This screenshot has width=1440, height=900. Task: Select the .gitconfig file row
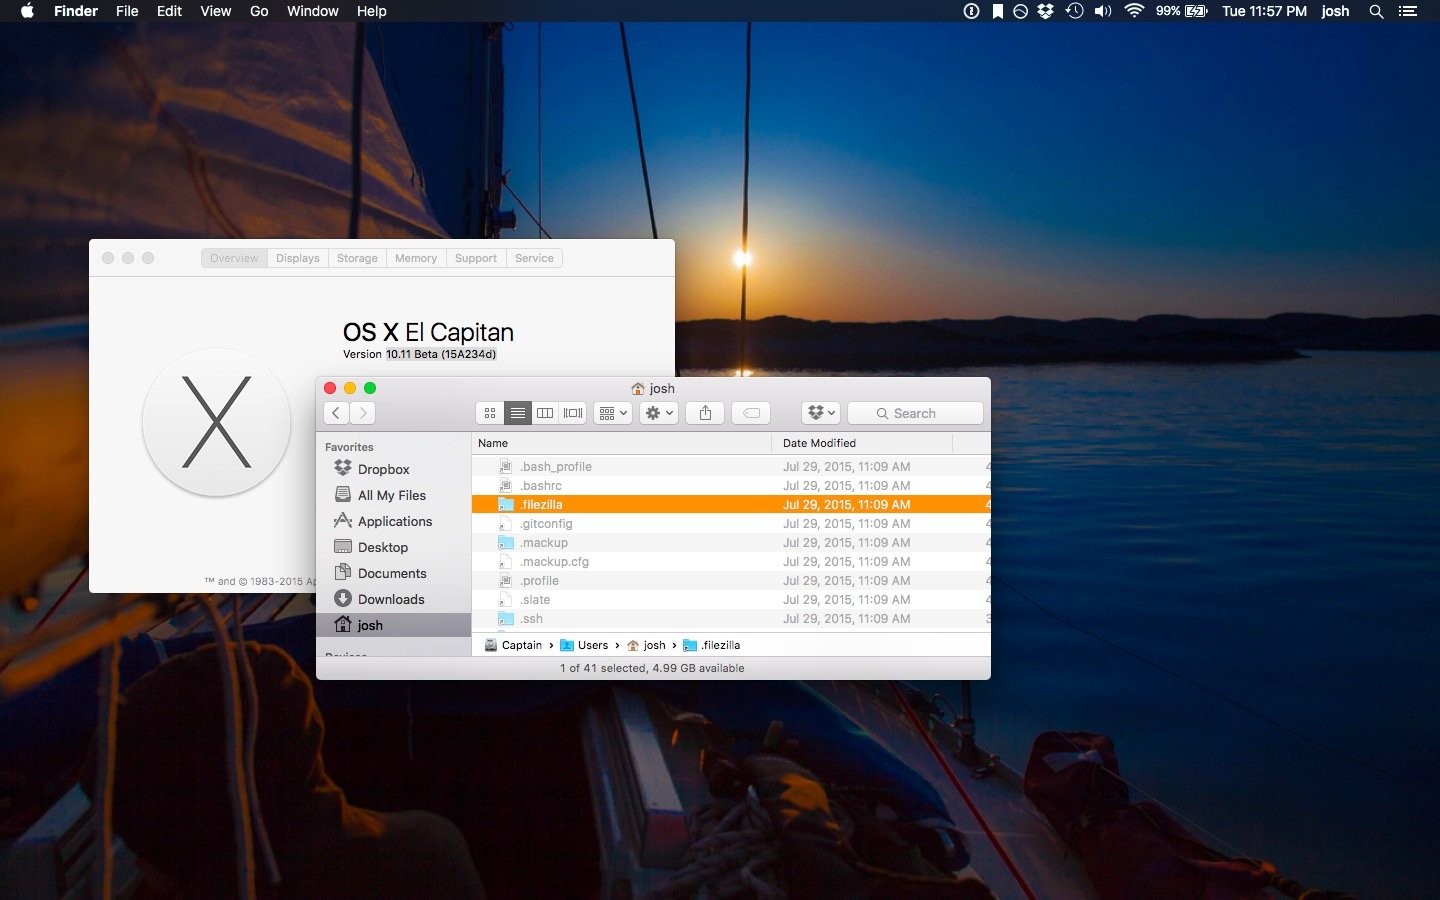(x=731, y=524)
